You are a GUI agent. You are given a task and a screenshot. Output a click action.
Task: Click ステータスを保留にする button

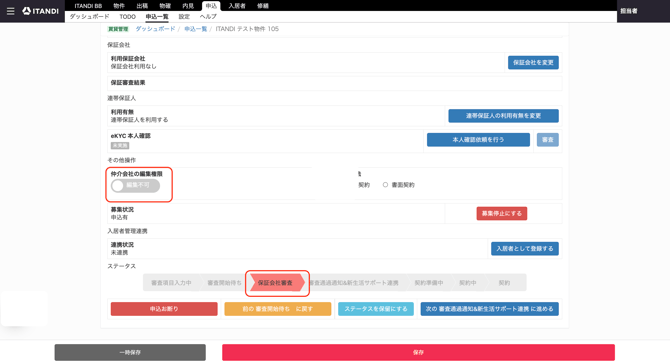pos(376,309)
